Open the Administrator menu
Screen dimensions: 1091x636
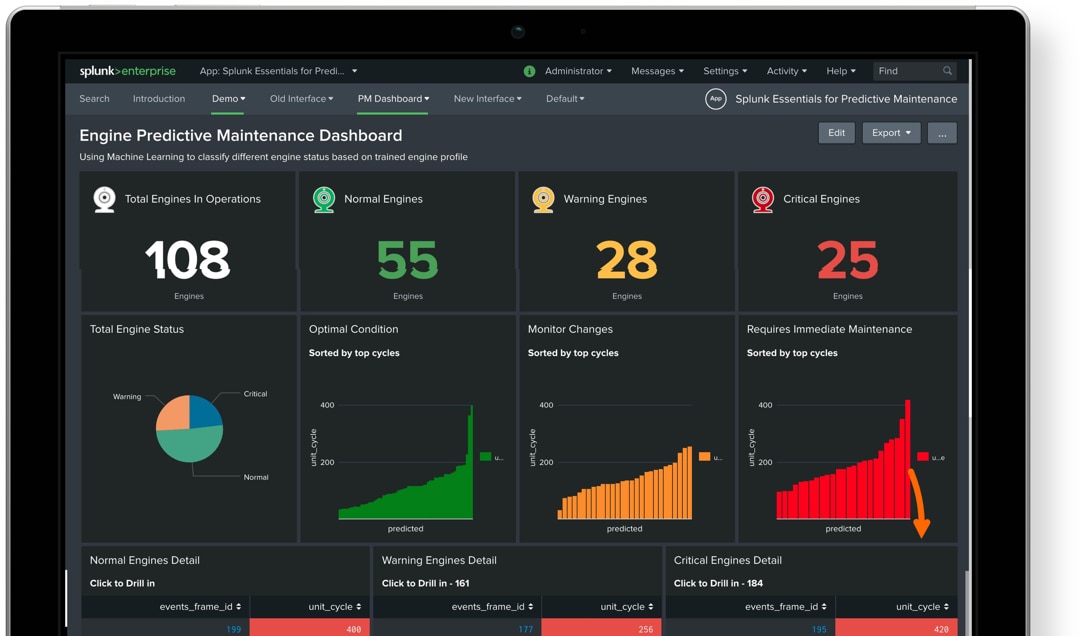click(x=578, y=71)
